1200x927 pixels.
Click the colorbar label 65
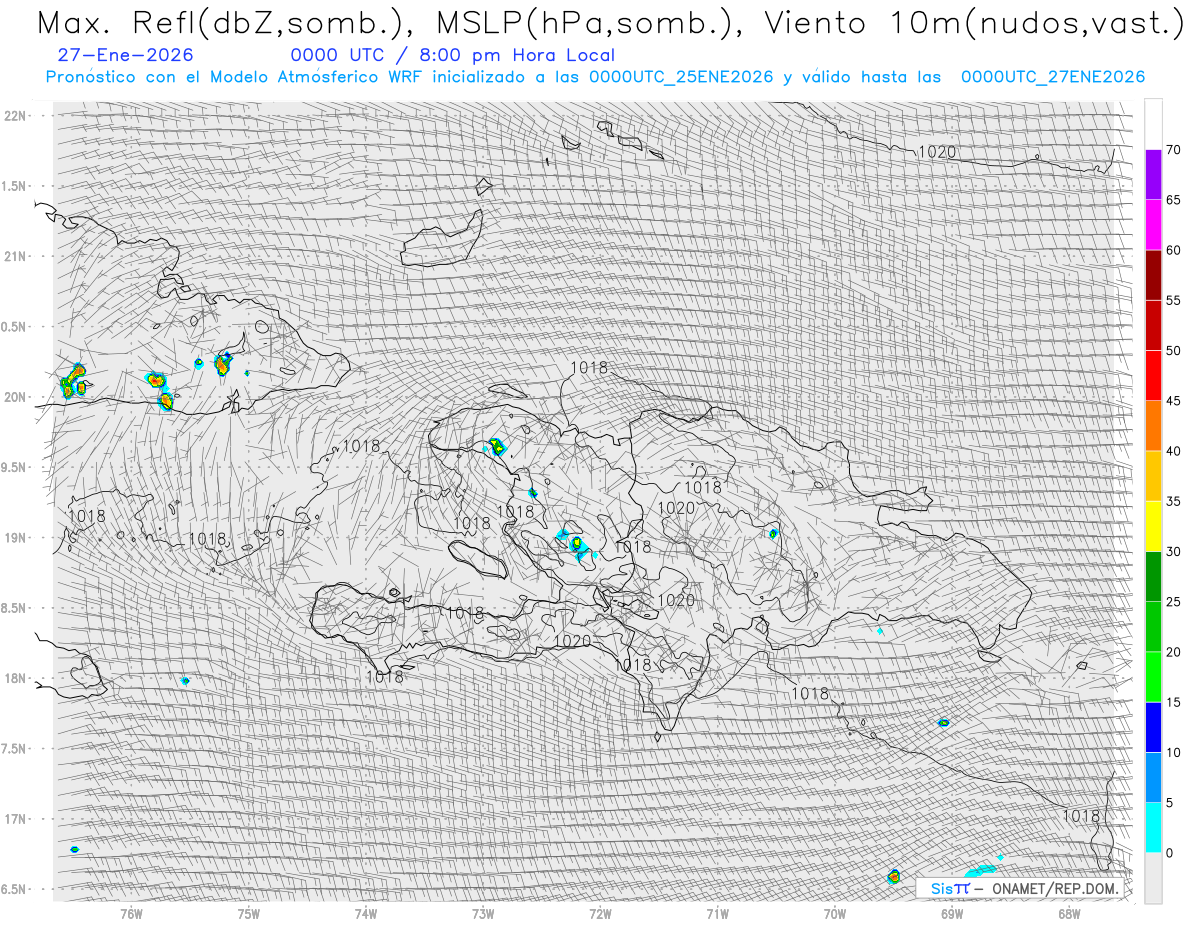(x=1173, y=200)
